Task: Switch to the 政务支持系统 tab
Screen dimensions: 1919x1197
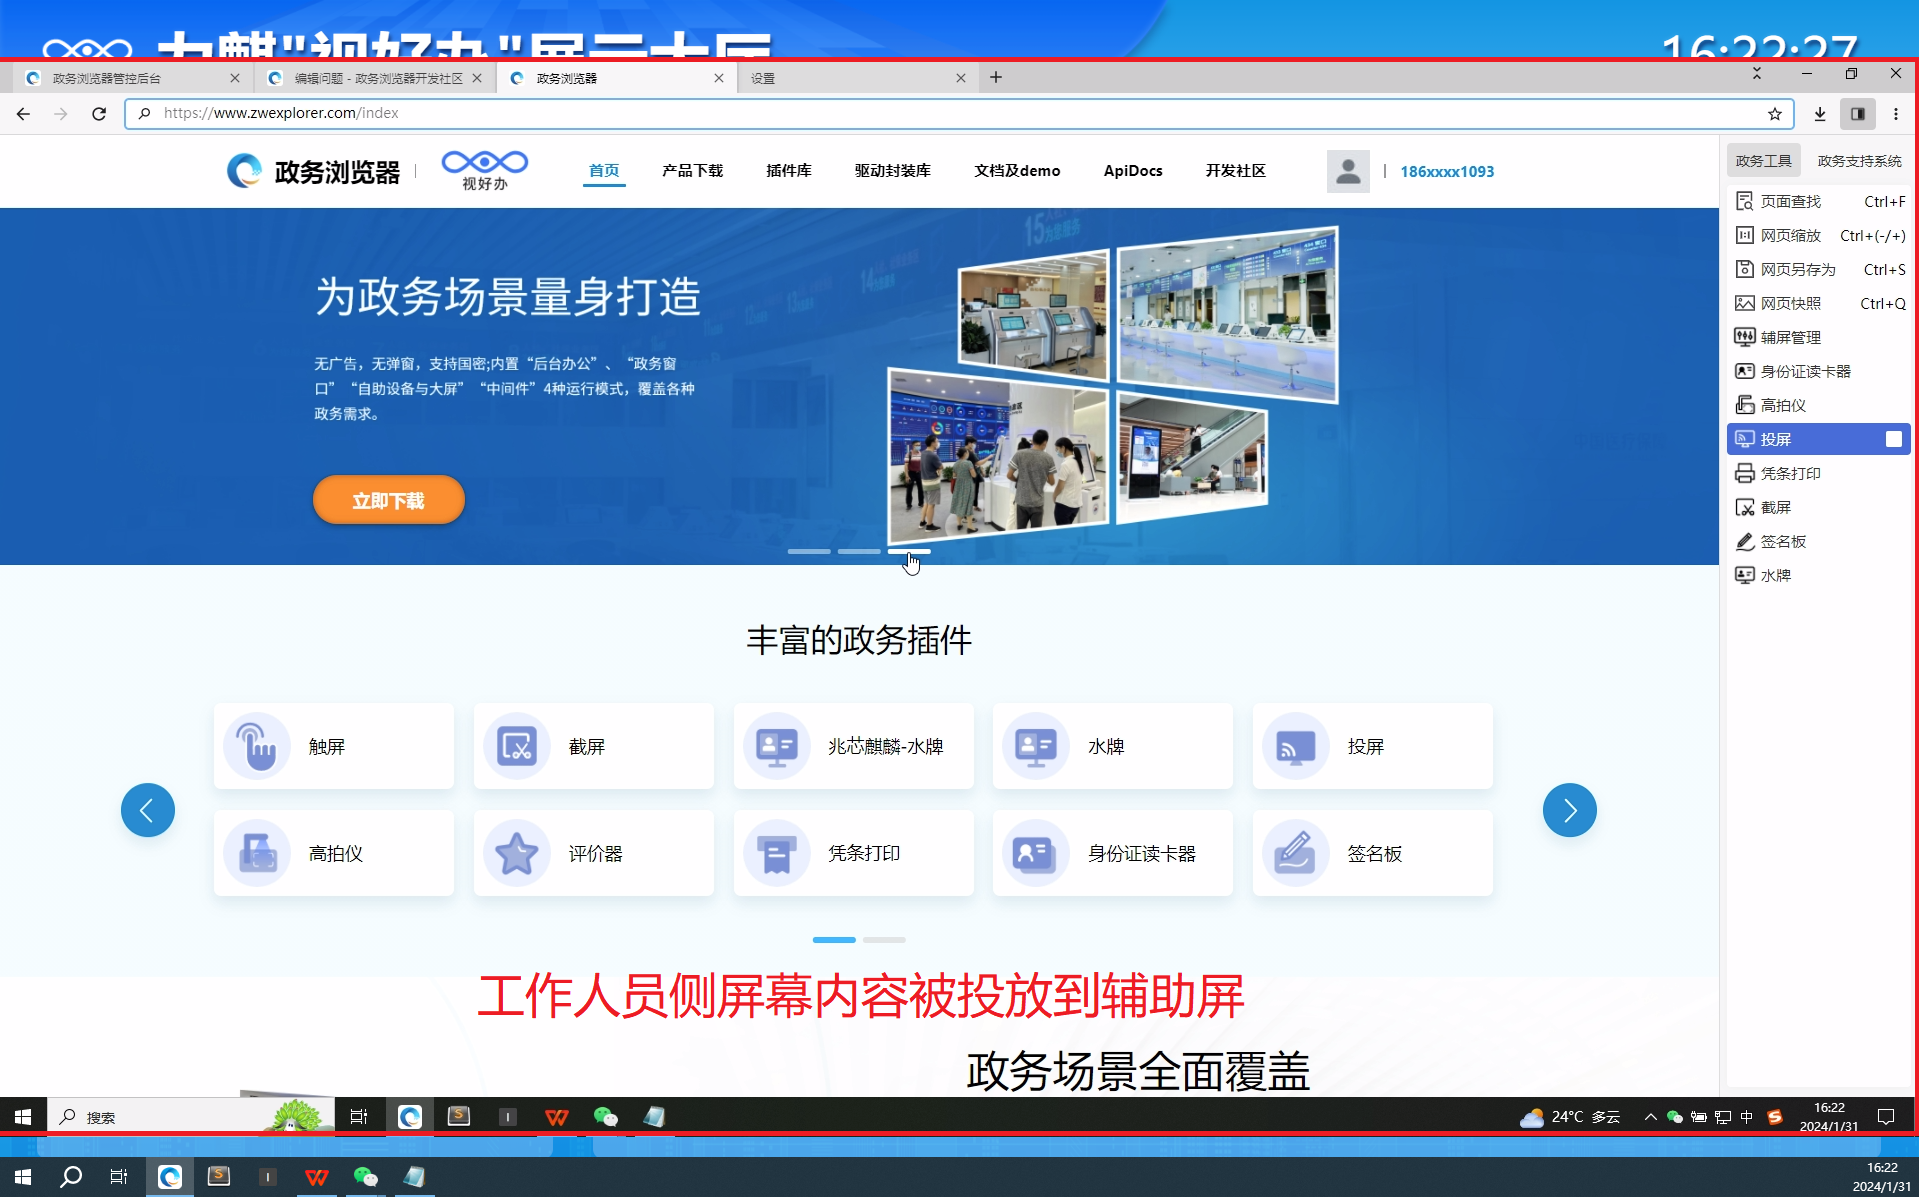Action: point(1859,161)
